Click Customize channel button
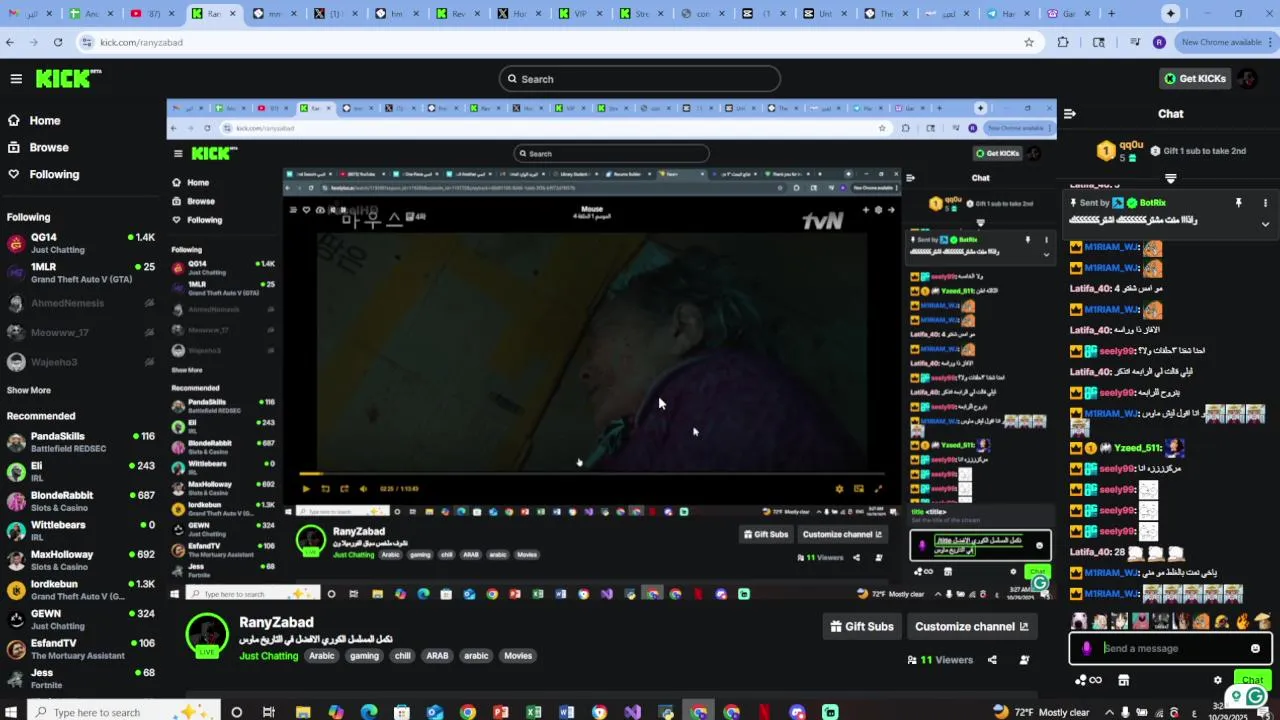 click(971, 626)
